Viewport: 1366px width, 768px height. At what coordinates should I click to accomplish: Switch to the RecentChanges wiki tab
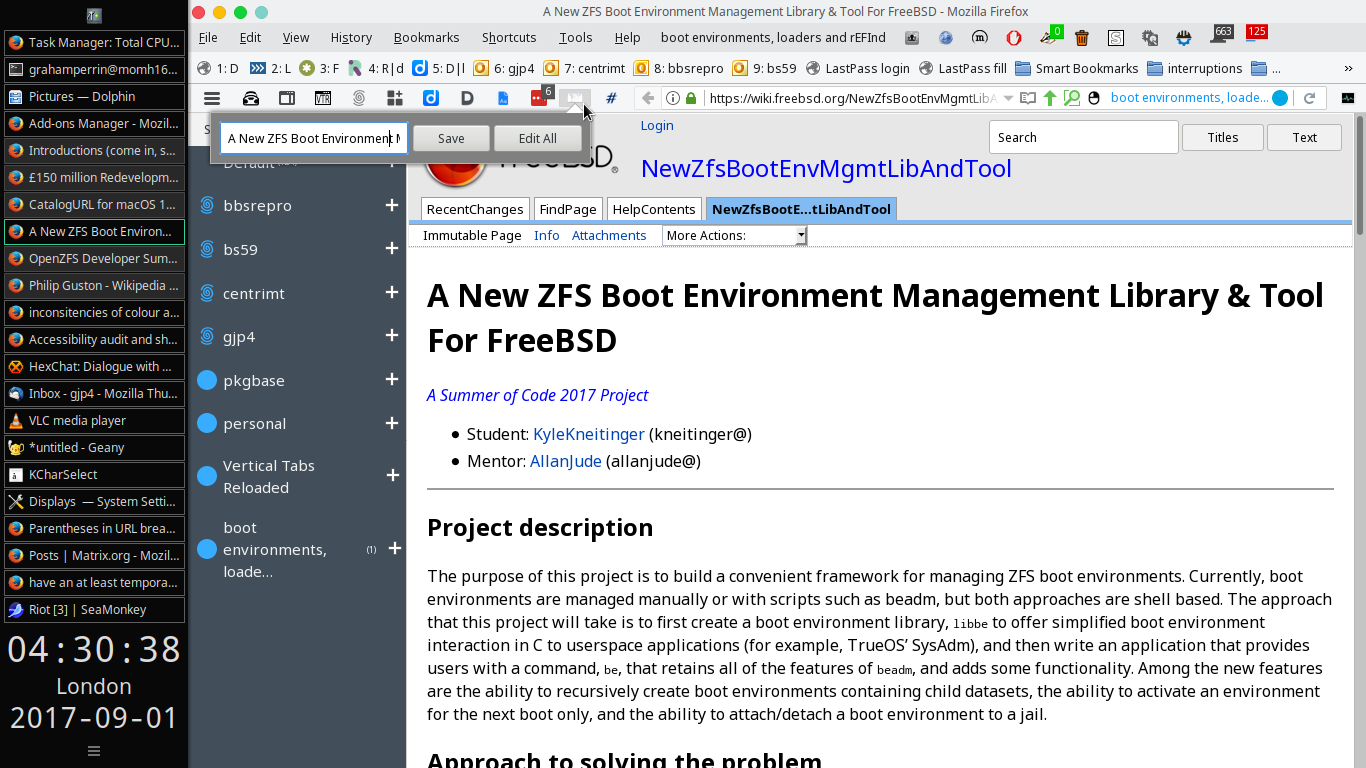click(x=474, y=209)
